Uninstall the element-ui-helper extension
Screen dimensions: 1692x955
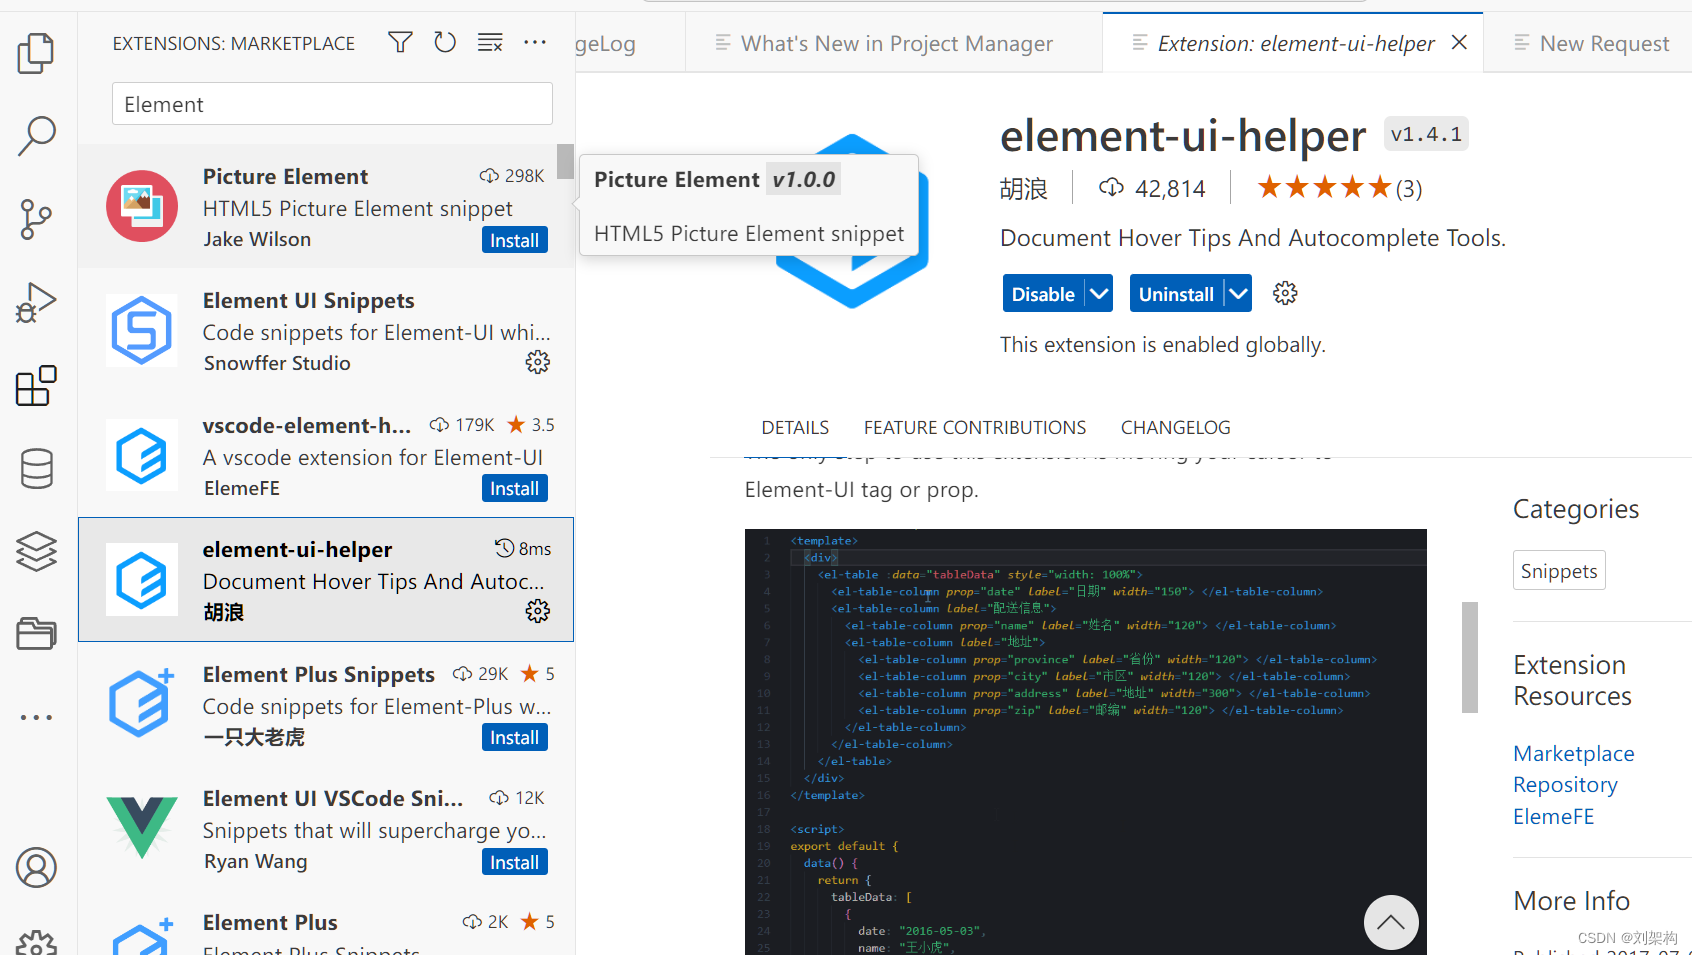click(x=1176, y=293)
